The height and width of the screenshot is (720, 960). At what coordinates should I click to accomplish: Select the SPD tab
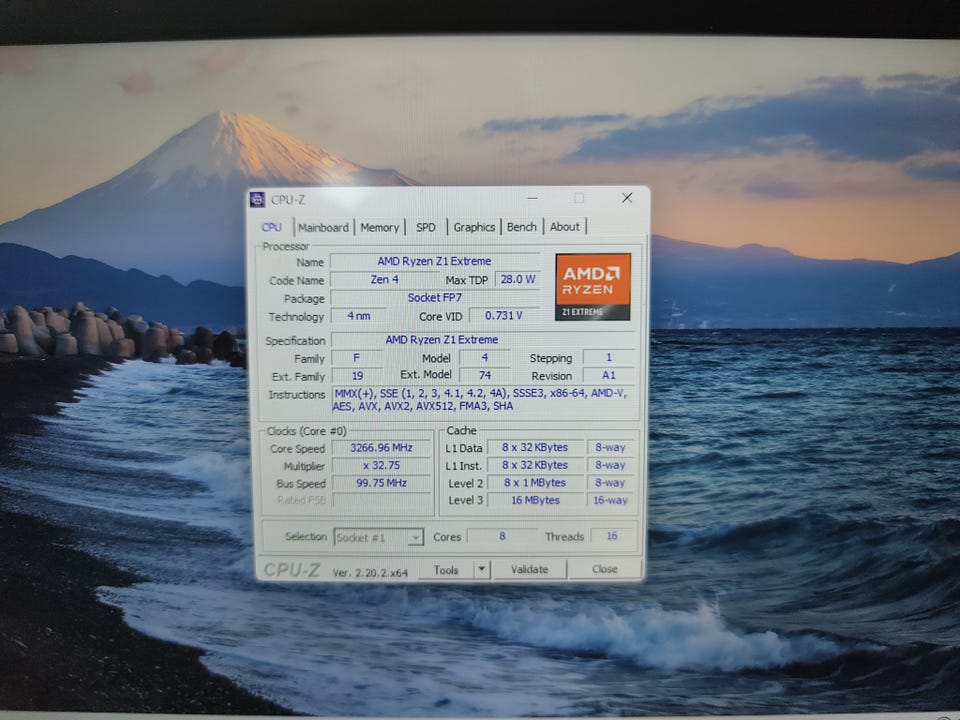pyautogui.click(x=426, y=227)
